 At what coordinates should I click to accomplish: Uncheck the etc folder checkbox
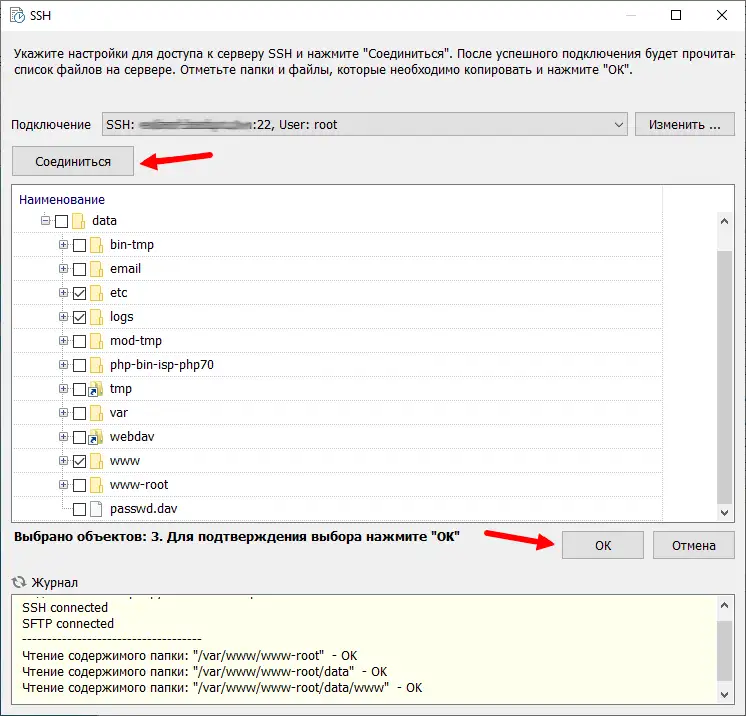(80, 293)
